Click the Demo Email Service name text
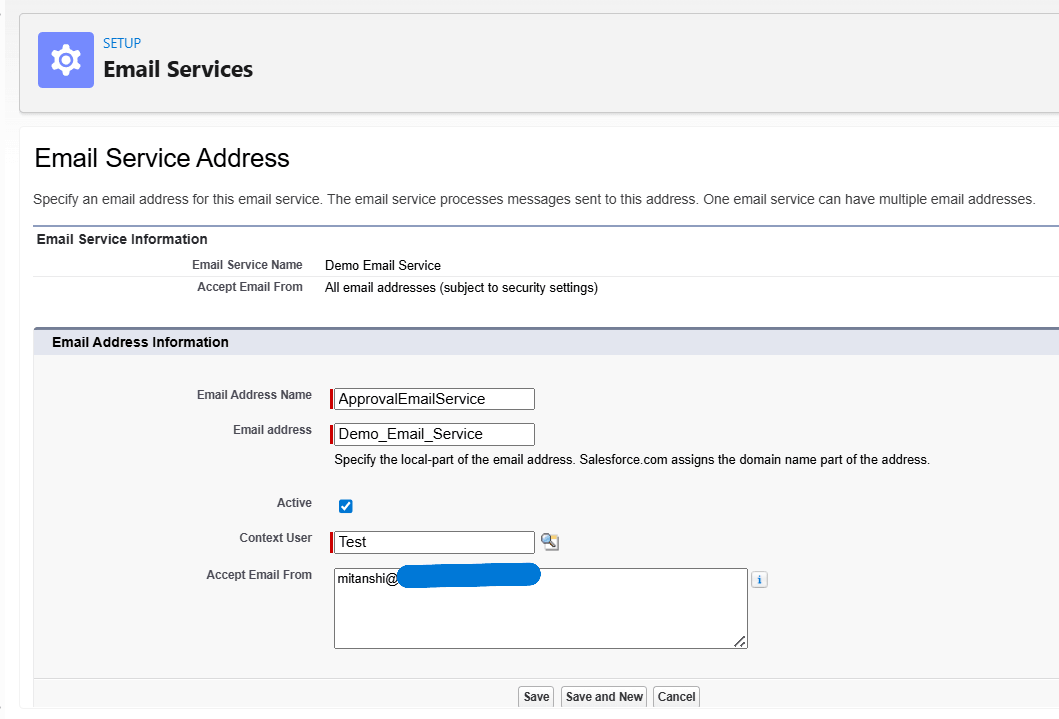This screenshot has width=1059, height=719. pos(382,265)
